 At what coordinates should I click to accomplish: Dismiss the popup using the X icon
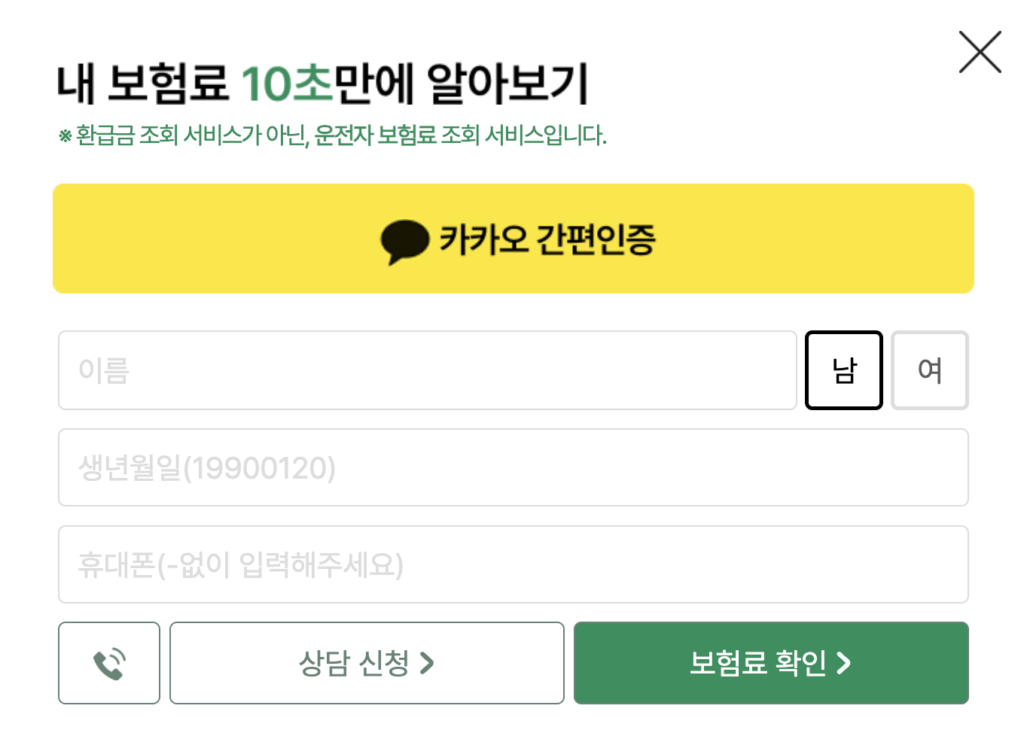tap(978, 52)
